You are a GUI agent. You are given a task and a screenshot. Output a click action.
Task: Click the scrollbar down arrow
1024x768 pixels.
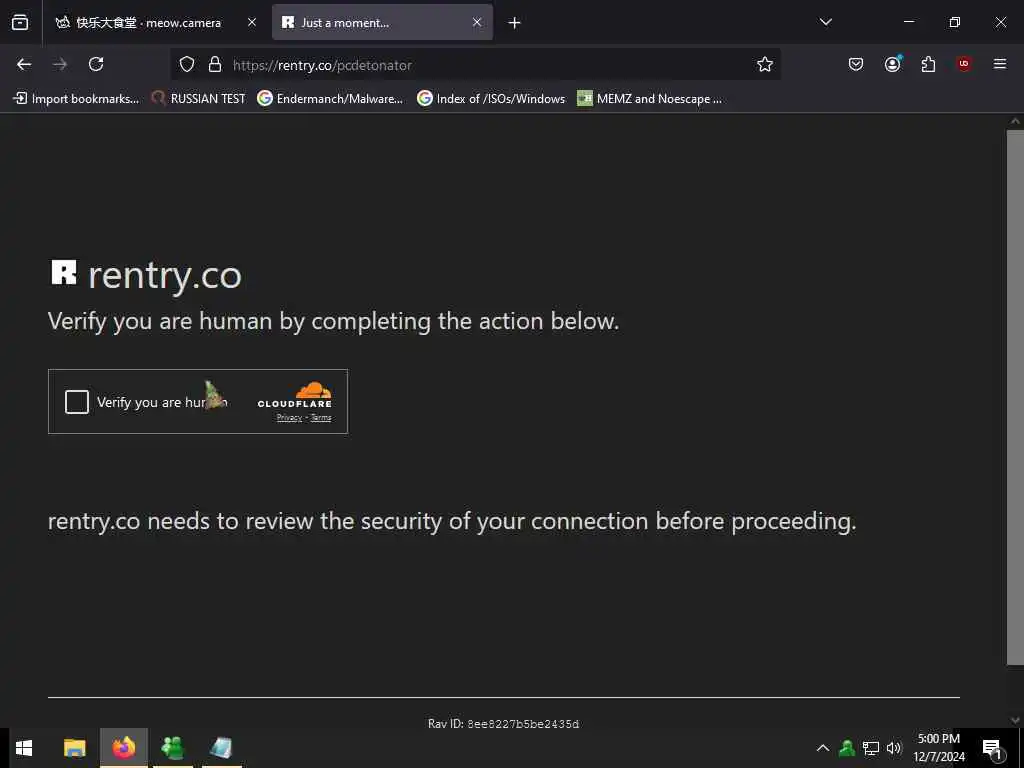1015,720
